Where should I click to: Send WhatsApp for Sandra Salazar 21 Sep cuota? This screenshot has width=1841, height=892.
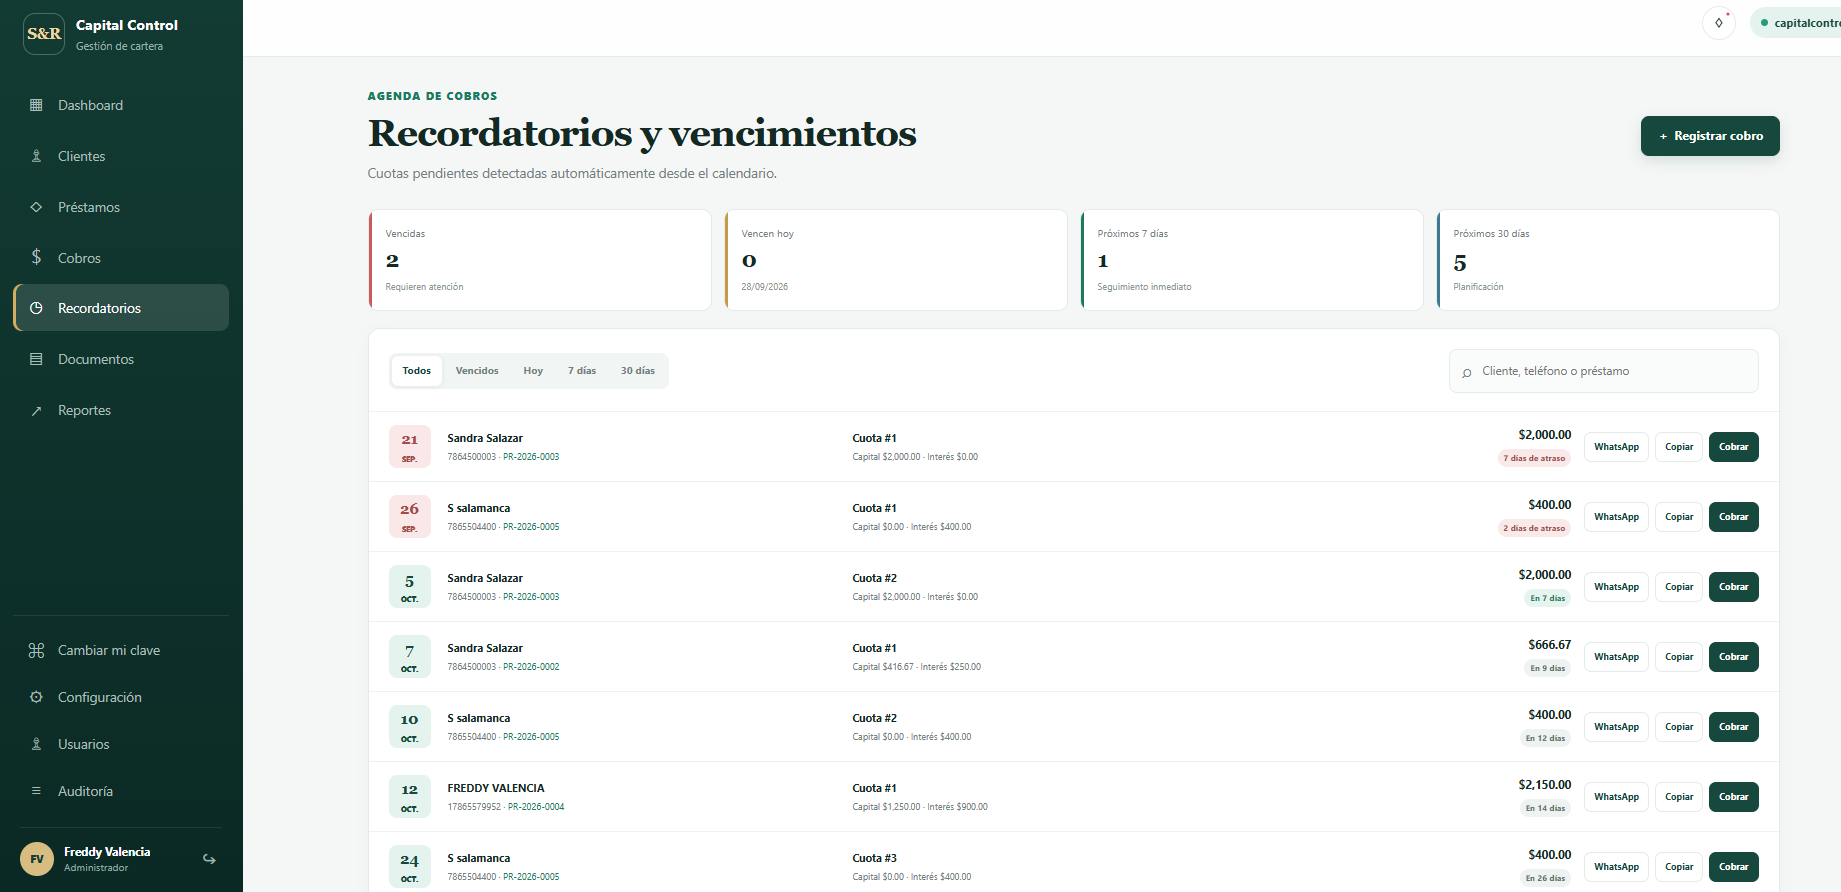(x=1616, y=447)
